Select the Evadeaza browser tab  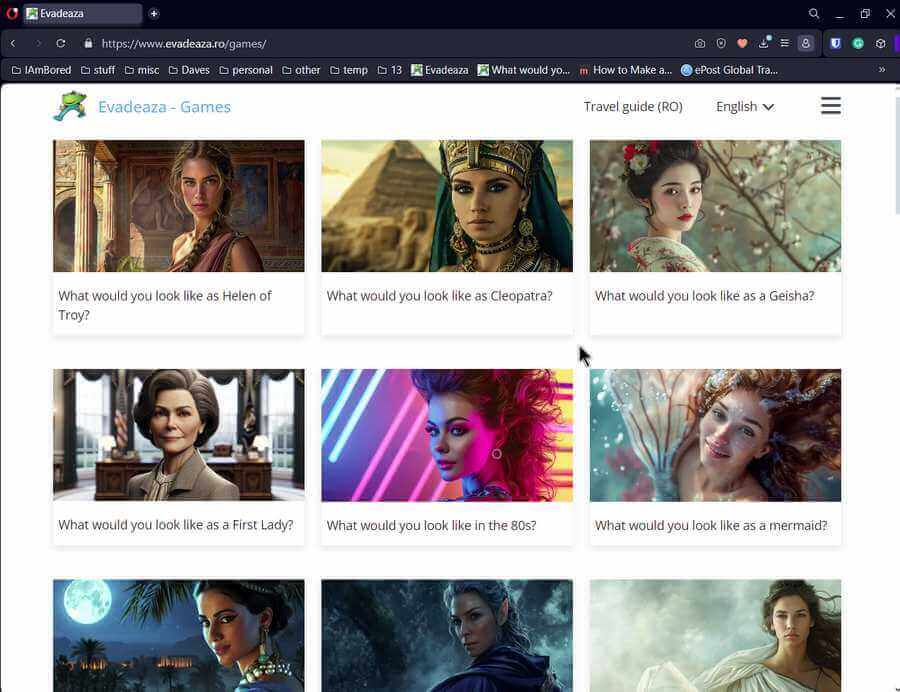point(83,13)
